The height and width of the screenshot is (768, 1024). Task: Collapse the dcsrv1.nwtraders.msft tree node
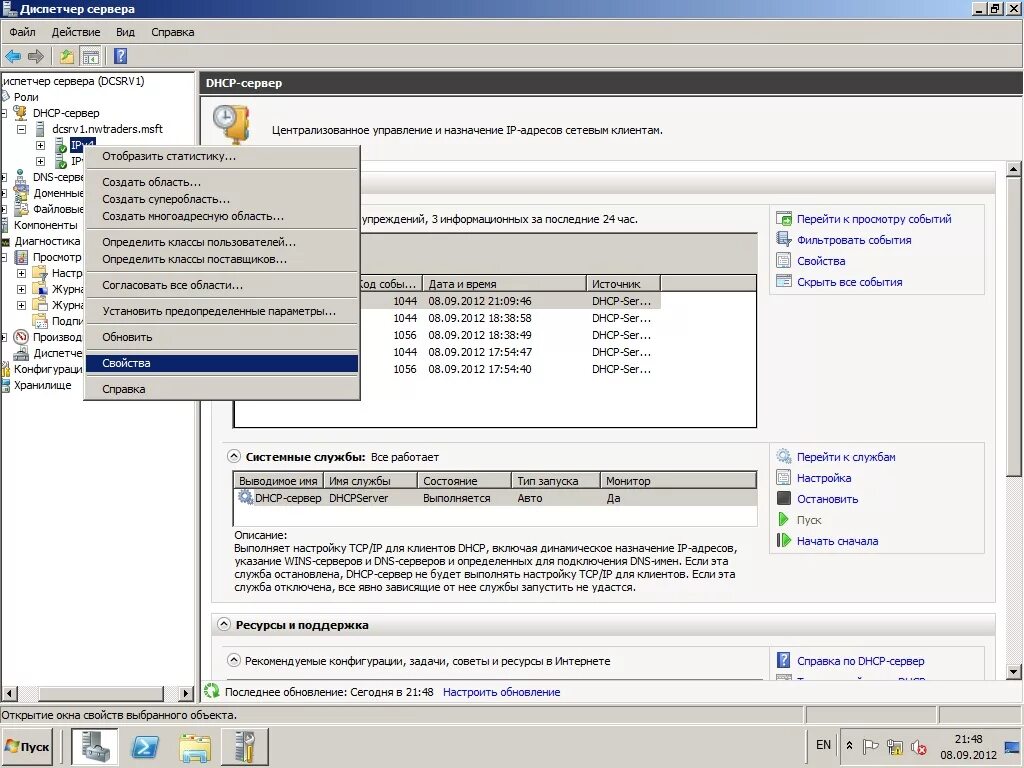pyautogui.click(x=22, y=129)
